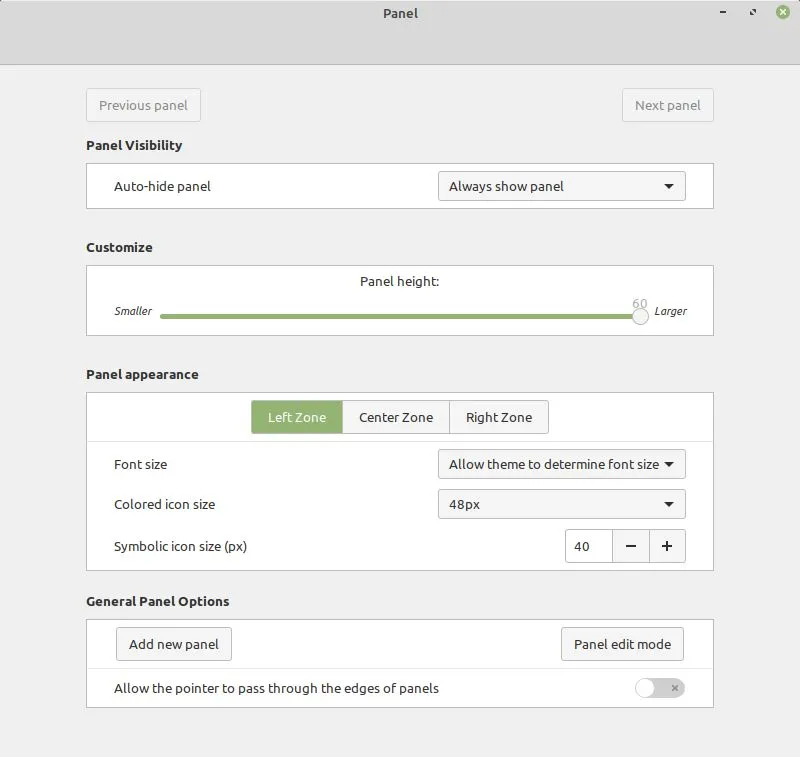Restore the Panel window size
The image size is (800, 757).
[x=753, y=13]
